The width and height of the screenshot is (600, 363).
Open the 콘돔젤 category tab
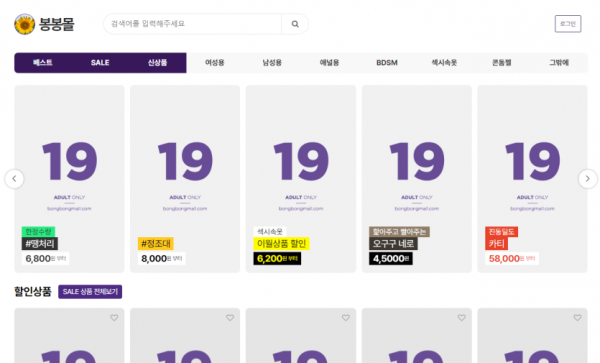point(502,63)
